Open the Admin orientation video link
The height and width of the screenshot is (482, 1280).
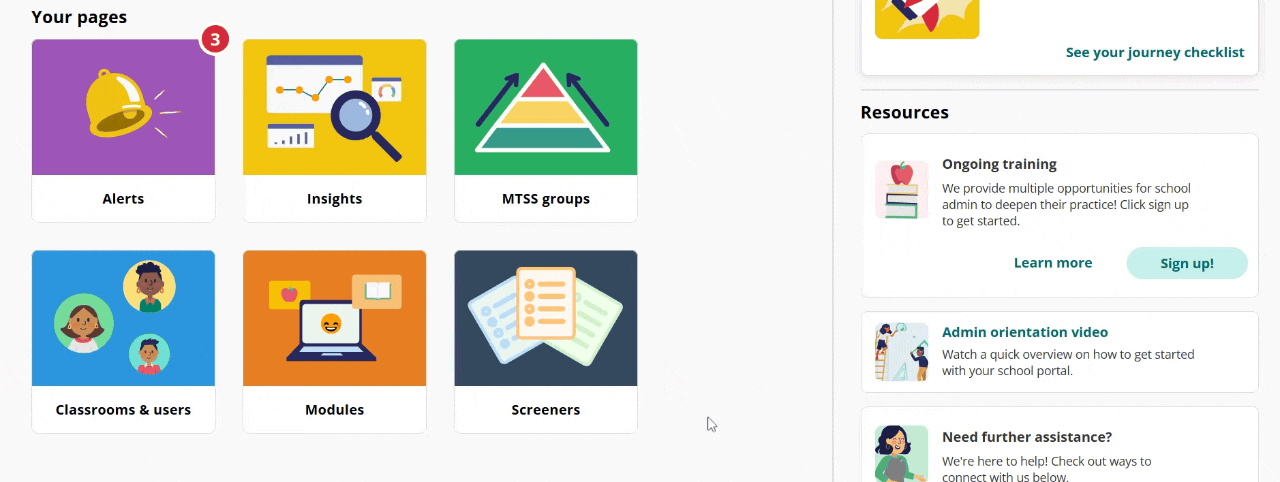click(1025, 332)
